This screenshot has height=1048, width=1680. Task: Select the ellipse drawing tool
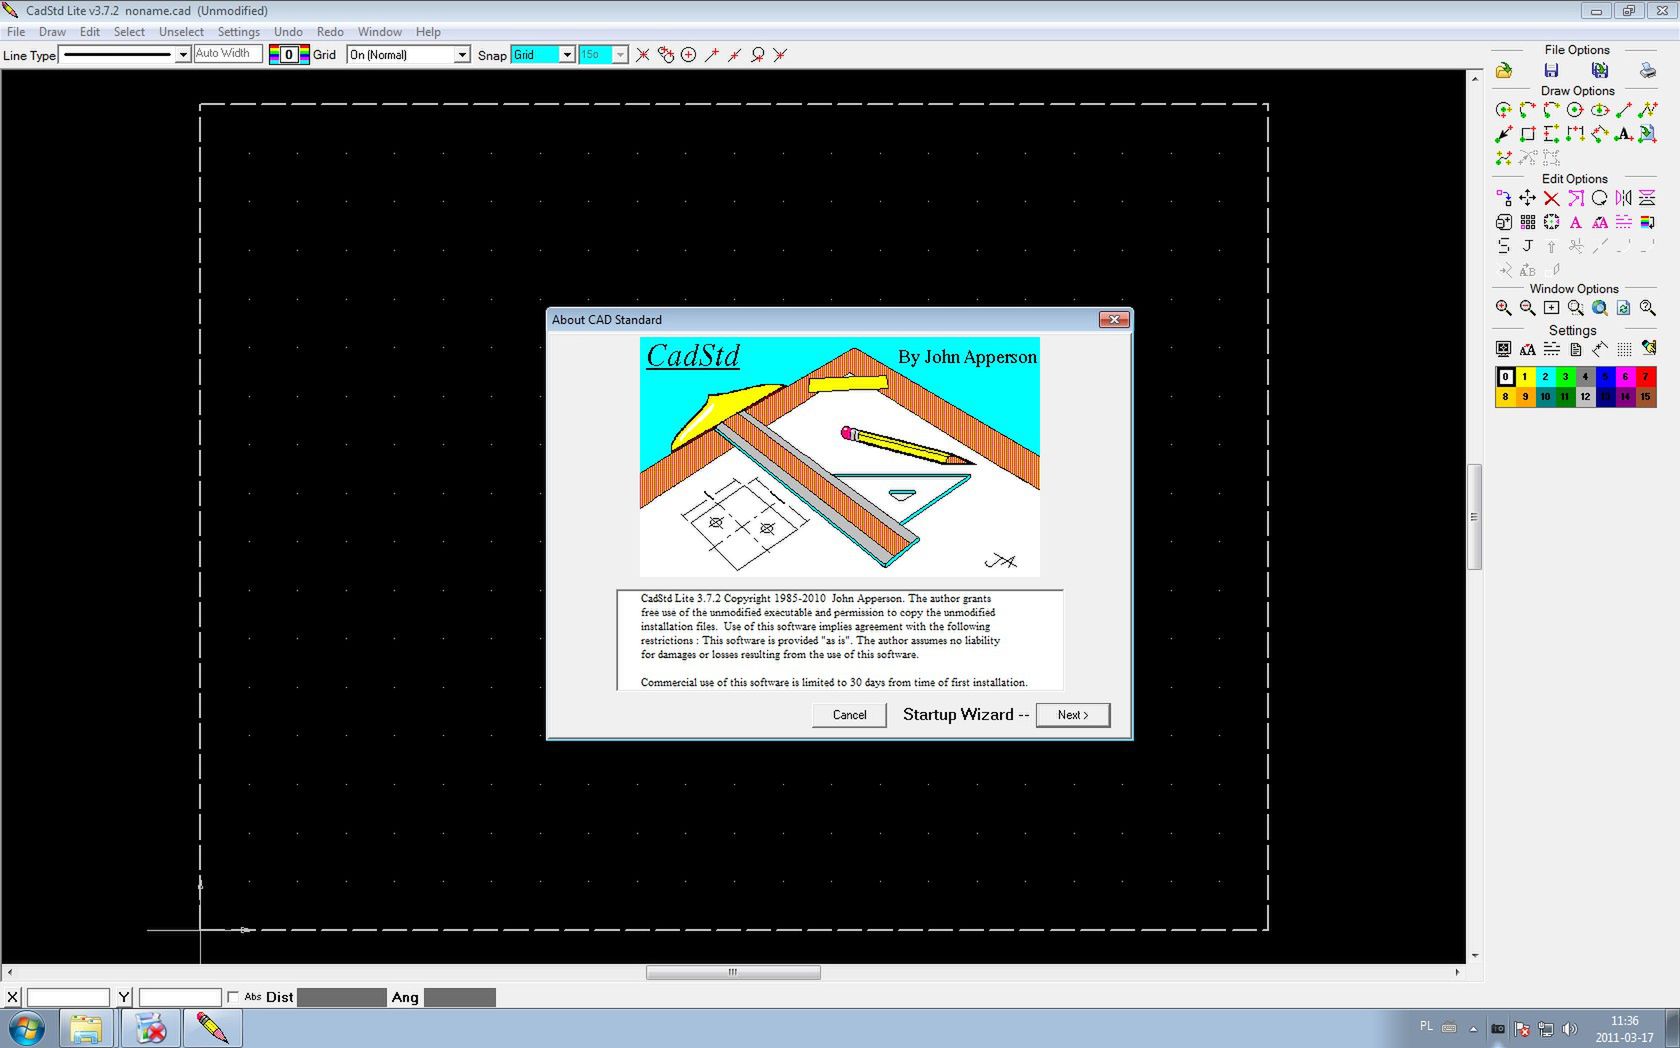(1599, 109)
